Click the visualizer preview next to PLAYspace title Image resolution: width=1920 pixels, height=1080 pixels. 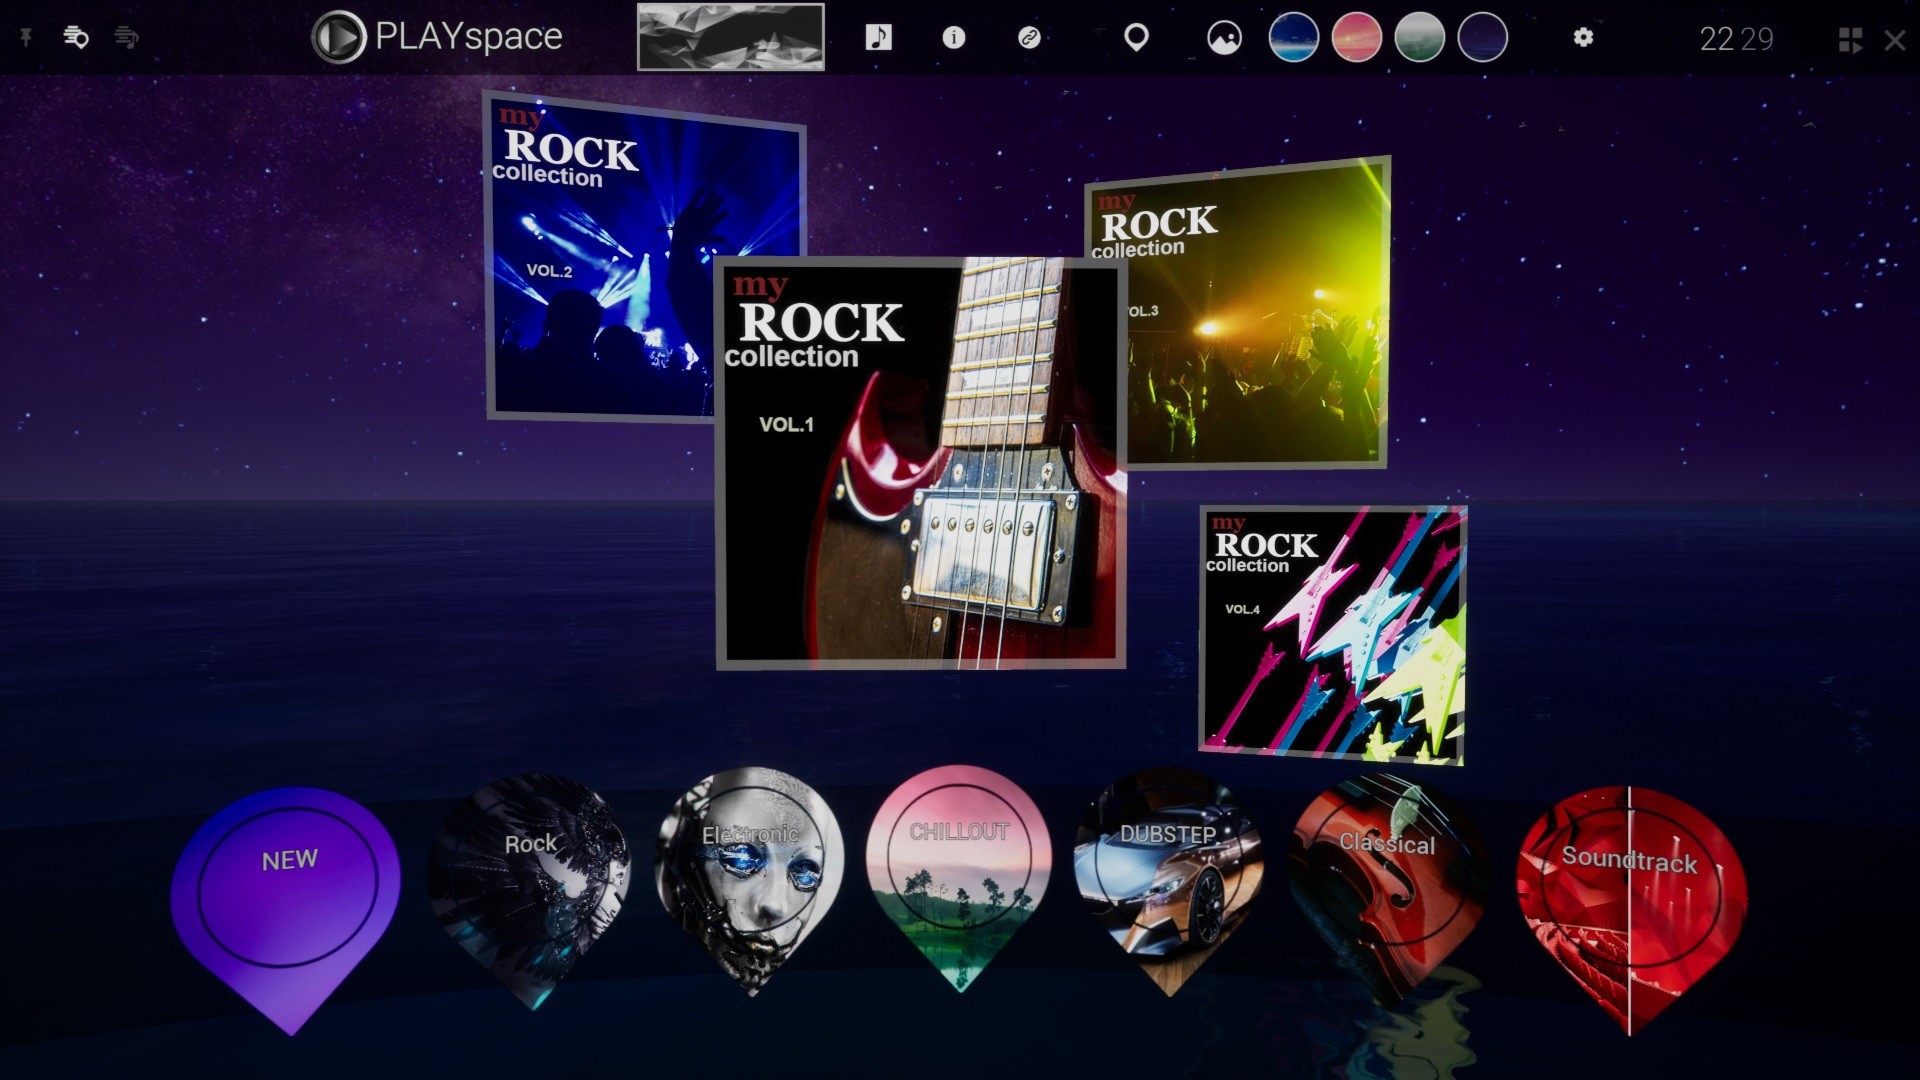click(731, 38)
